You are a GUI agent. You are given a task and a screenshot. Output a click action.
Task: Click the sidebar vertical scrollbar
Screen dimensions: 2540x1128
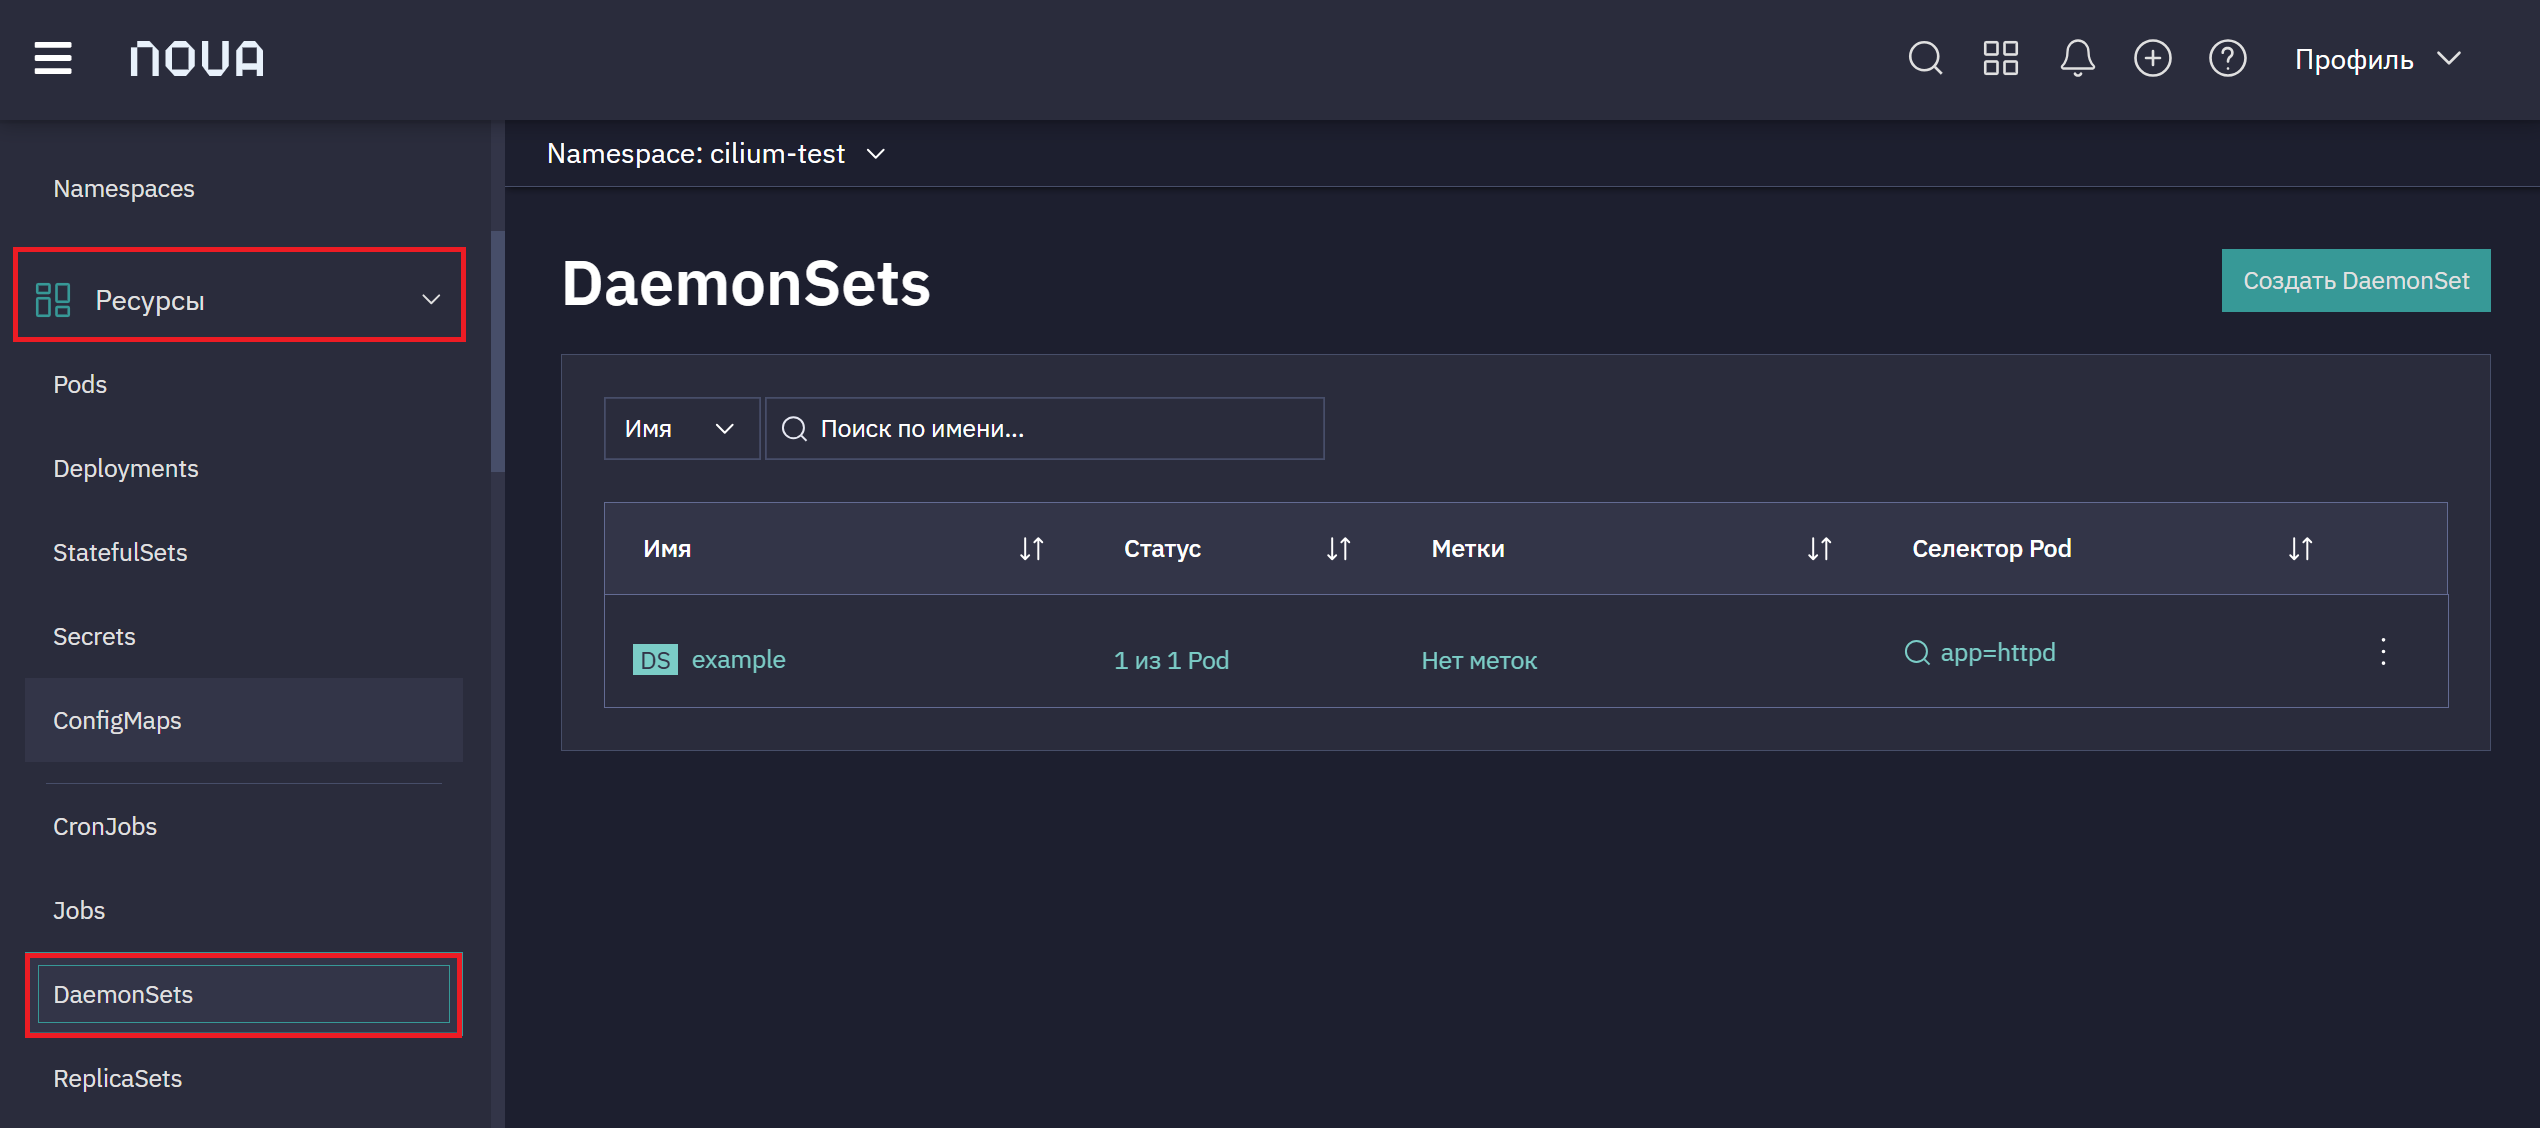(x=497, y=350)
